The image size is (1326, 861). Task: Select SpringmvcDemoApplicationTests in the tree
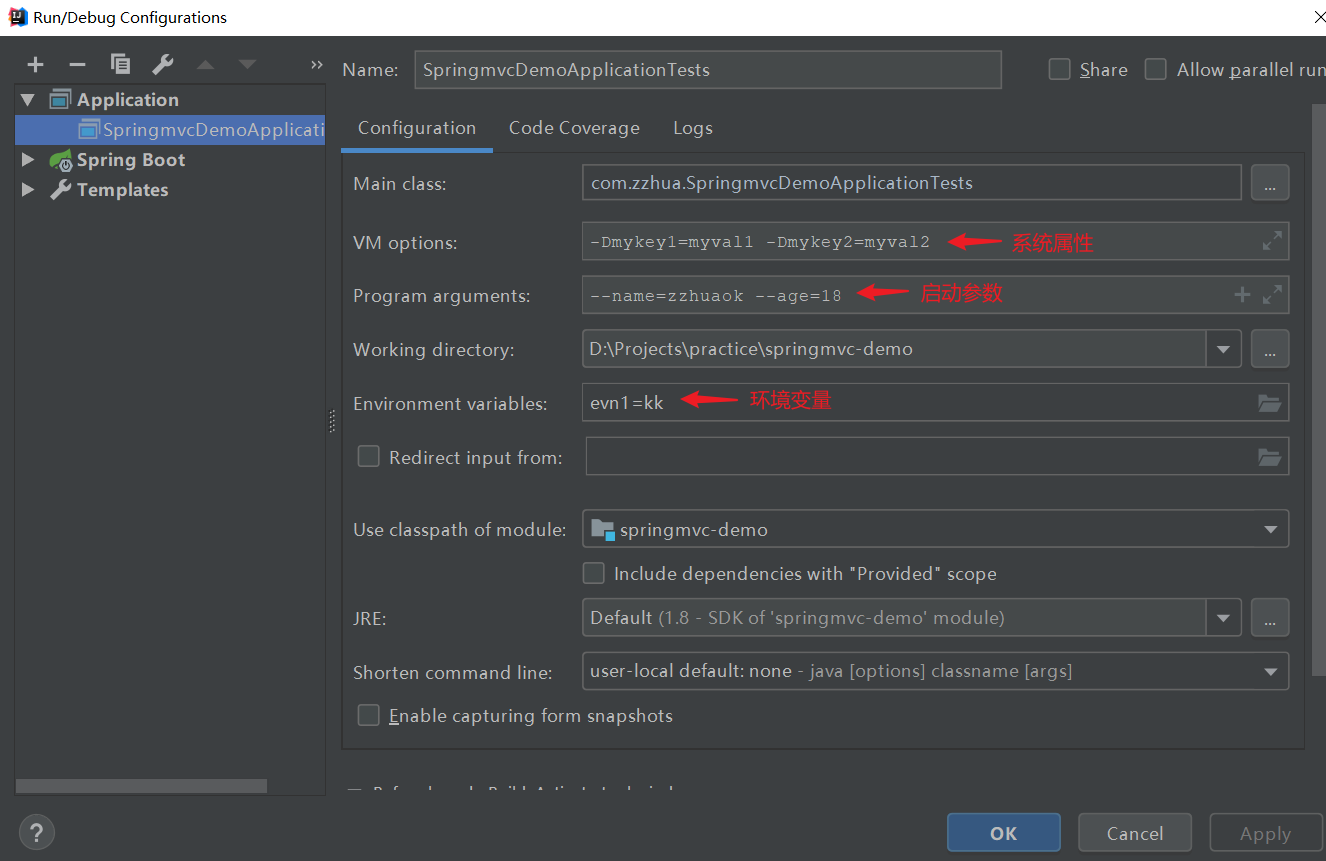[170, 130]
